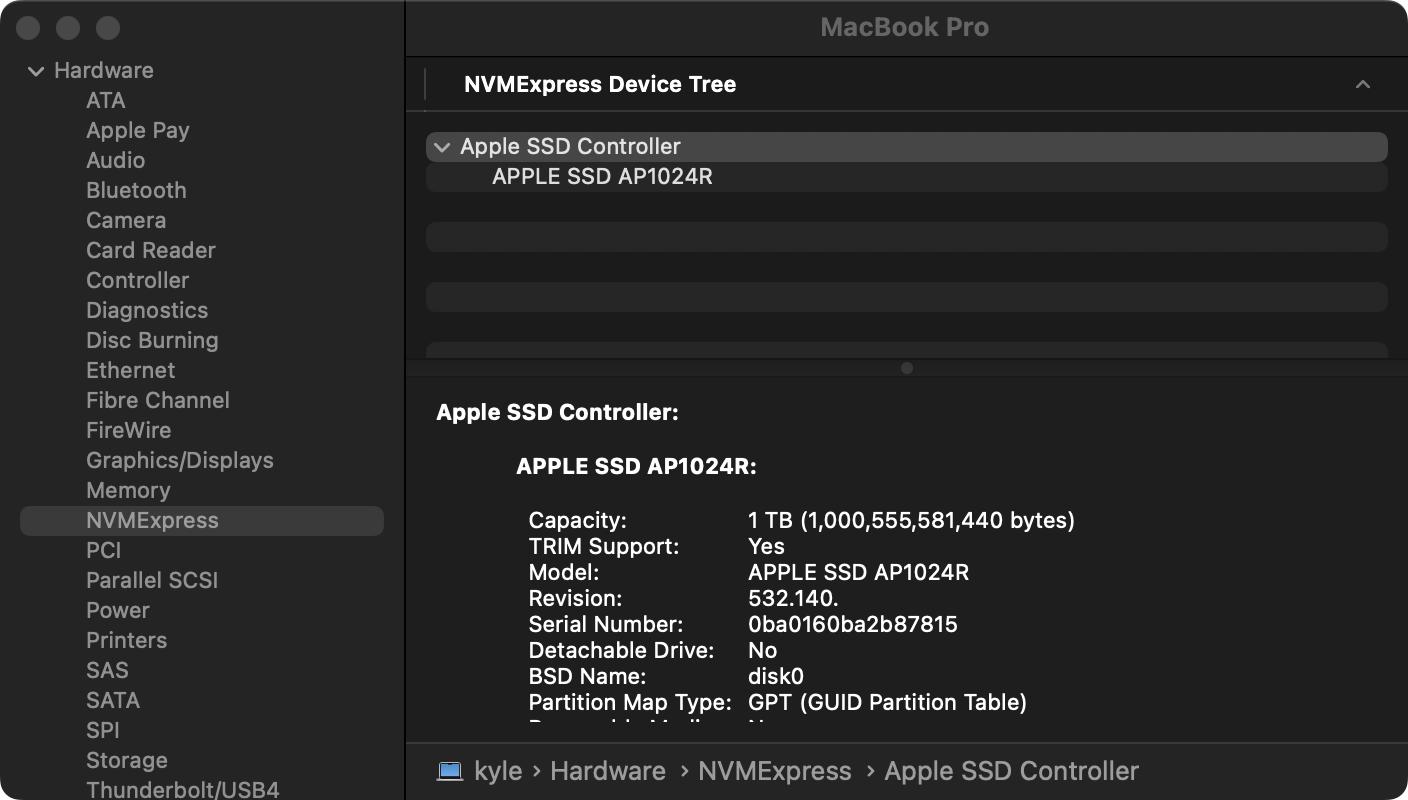Screen dimensions: 1408x800
Task: Click the Model value APPLE SSD AP1024R
Action: [x=858, y=572]
